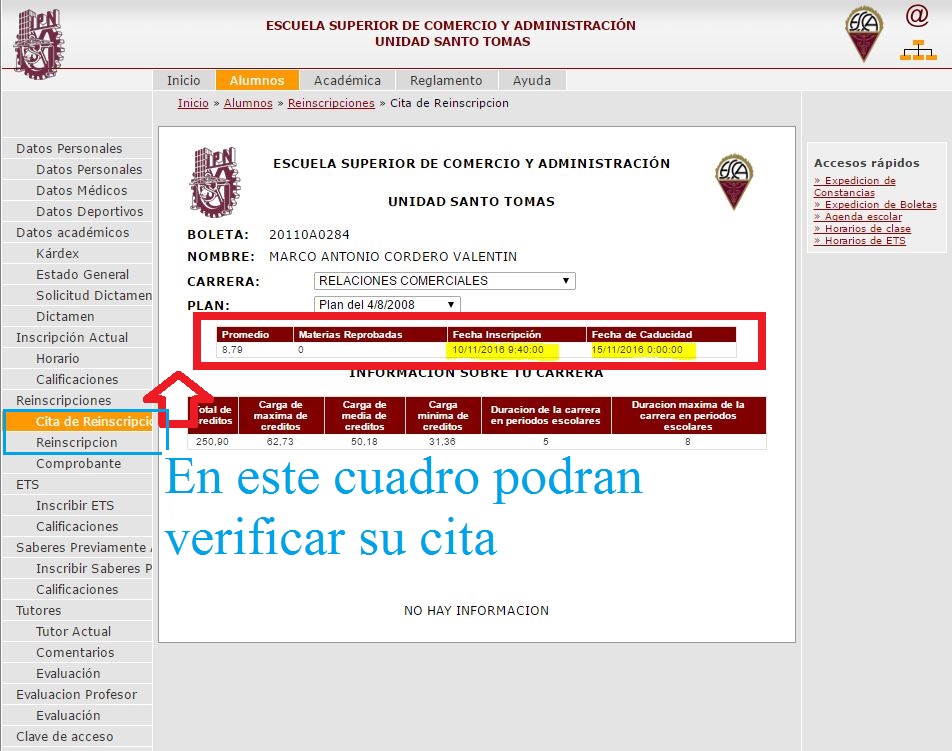Click the total credits value 250.90
Screen dimensions: 952x751
[x=212, y=441]
